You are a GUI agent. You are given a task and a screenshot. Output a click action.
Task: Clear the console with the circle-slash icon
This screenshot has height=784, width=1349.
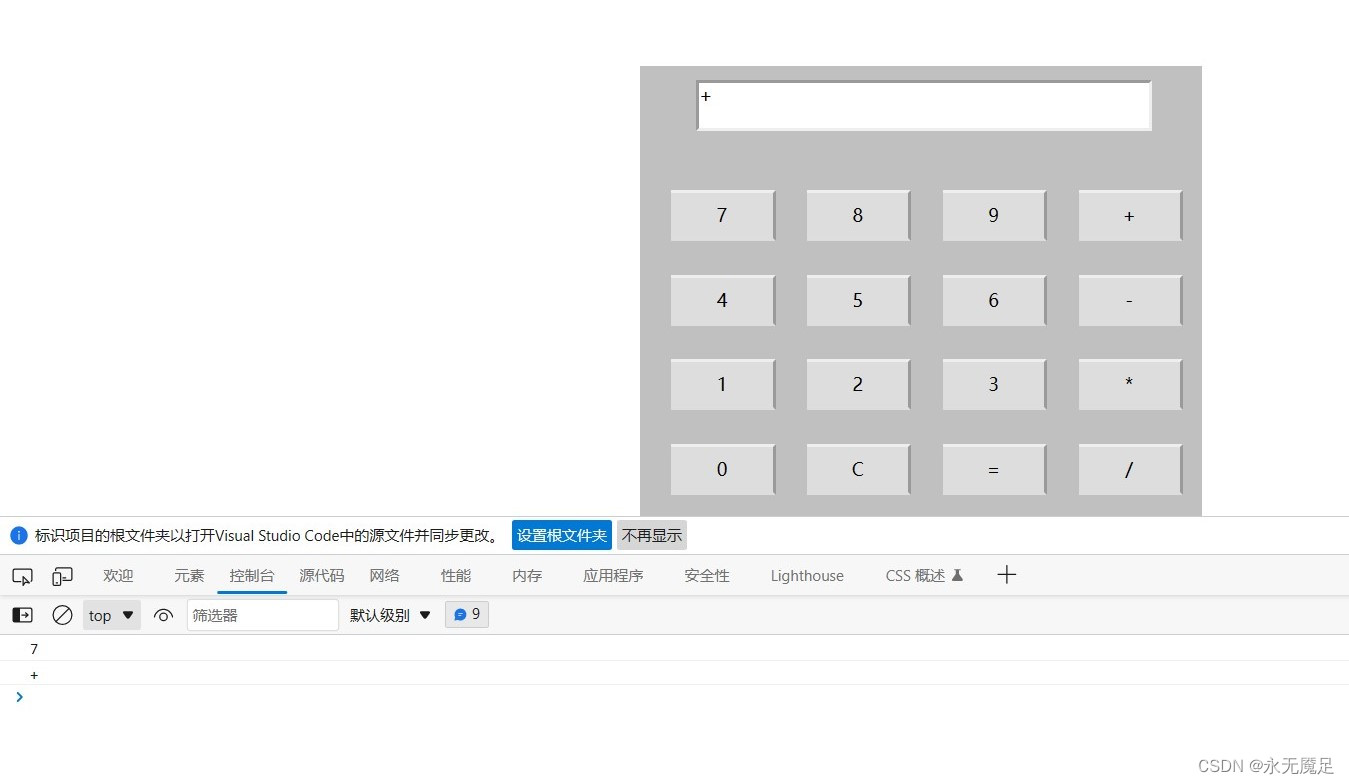pyautogui.click(x=62, y=615)
